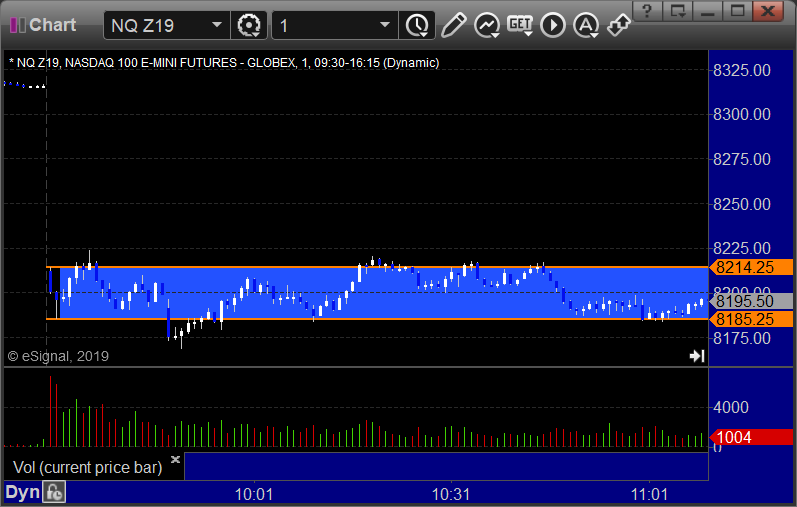Click the Chart window title icon
Screen dimensions: 797x507
pos(18,25)
